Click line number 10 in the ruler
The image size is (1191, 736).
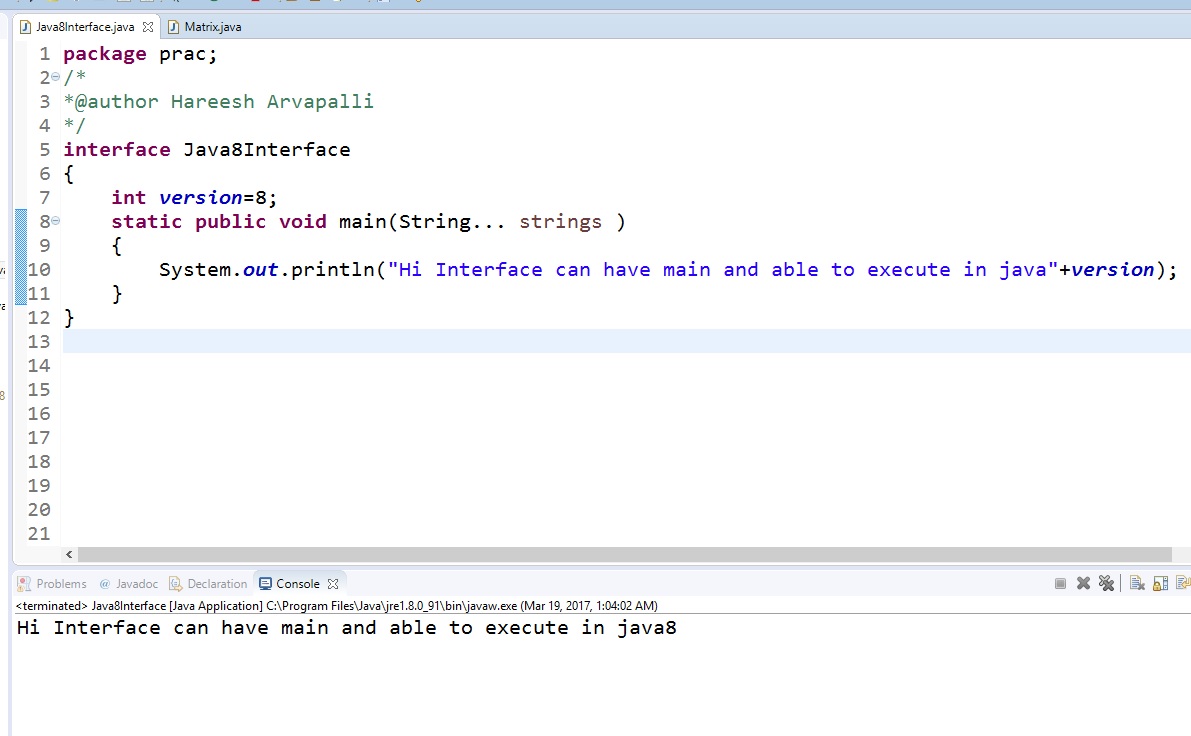pyautogui.click(x=38, y=269)
